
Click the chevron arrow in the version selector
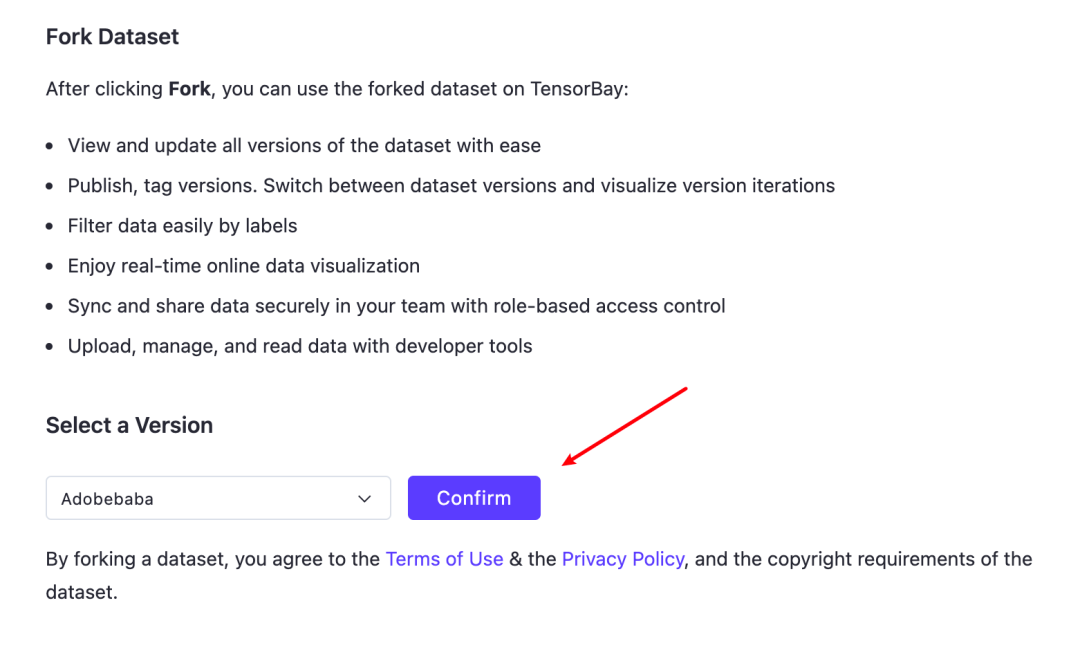(x=365, y=499)
